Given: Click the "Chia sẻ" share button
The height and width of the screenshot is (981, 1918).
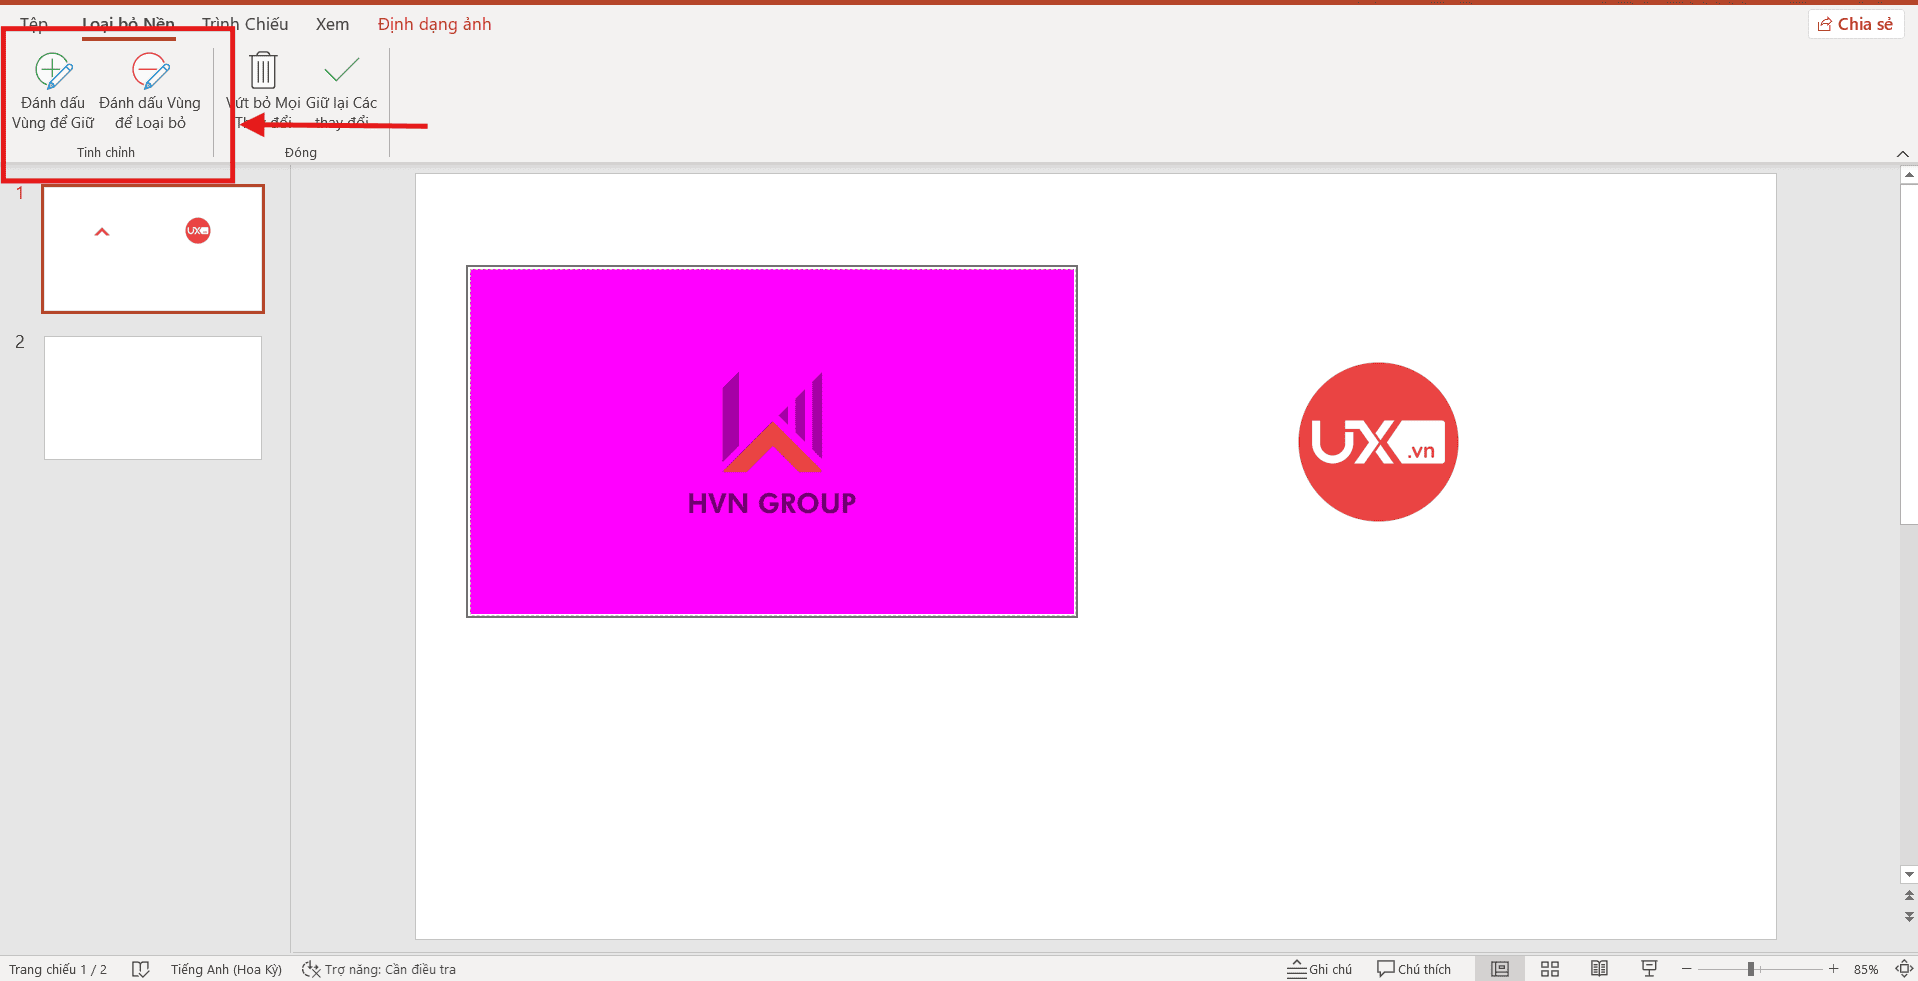Looking at the screenshot, I should point(1855,23).
